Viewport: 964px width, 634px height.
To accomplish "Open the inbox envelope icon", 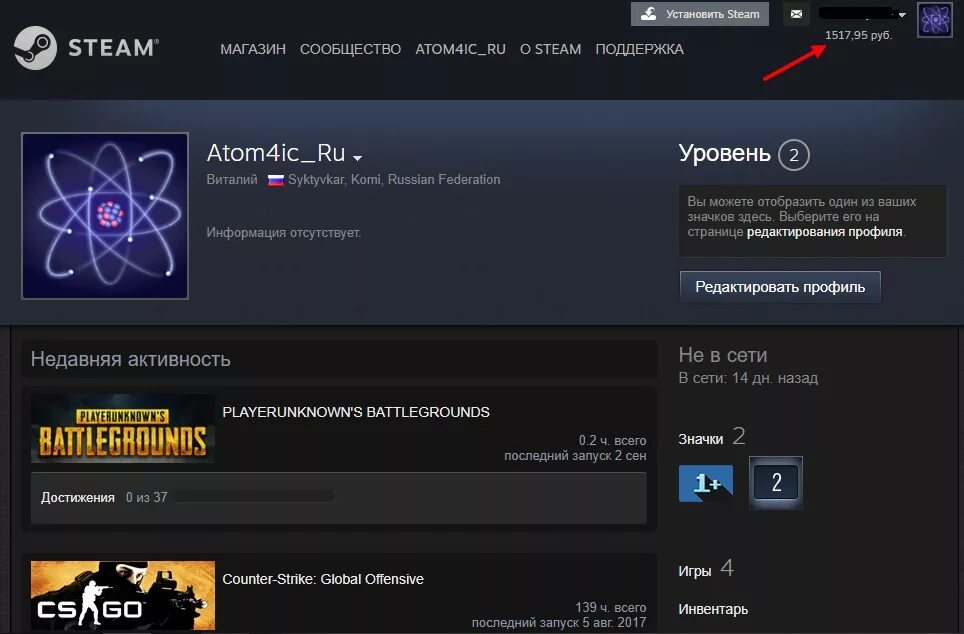I will (796, 14).
